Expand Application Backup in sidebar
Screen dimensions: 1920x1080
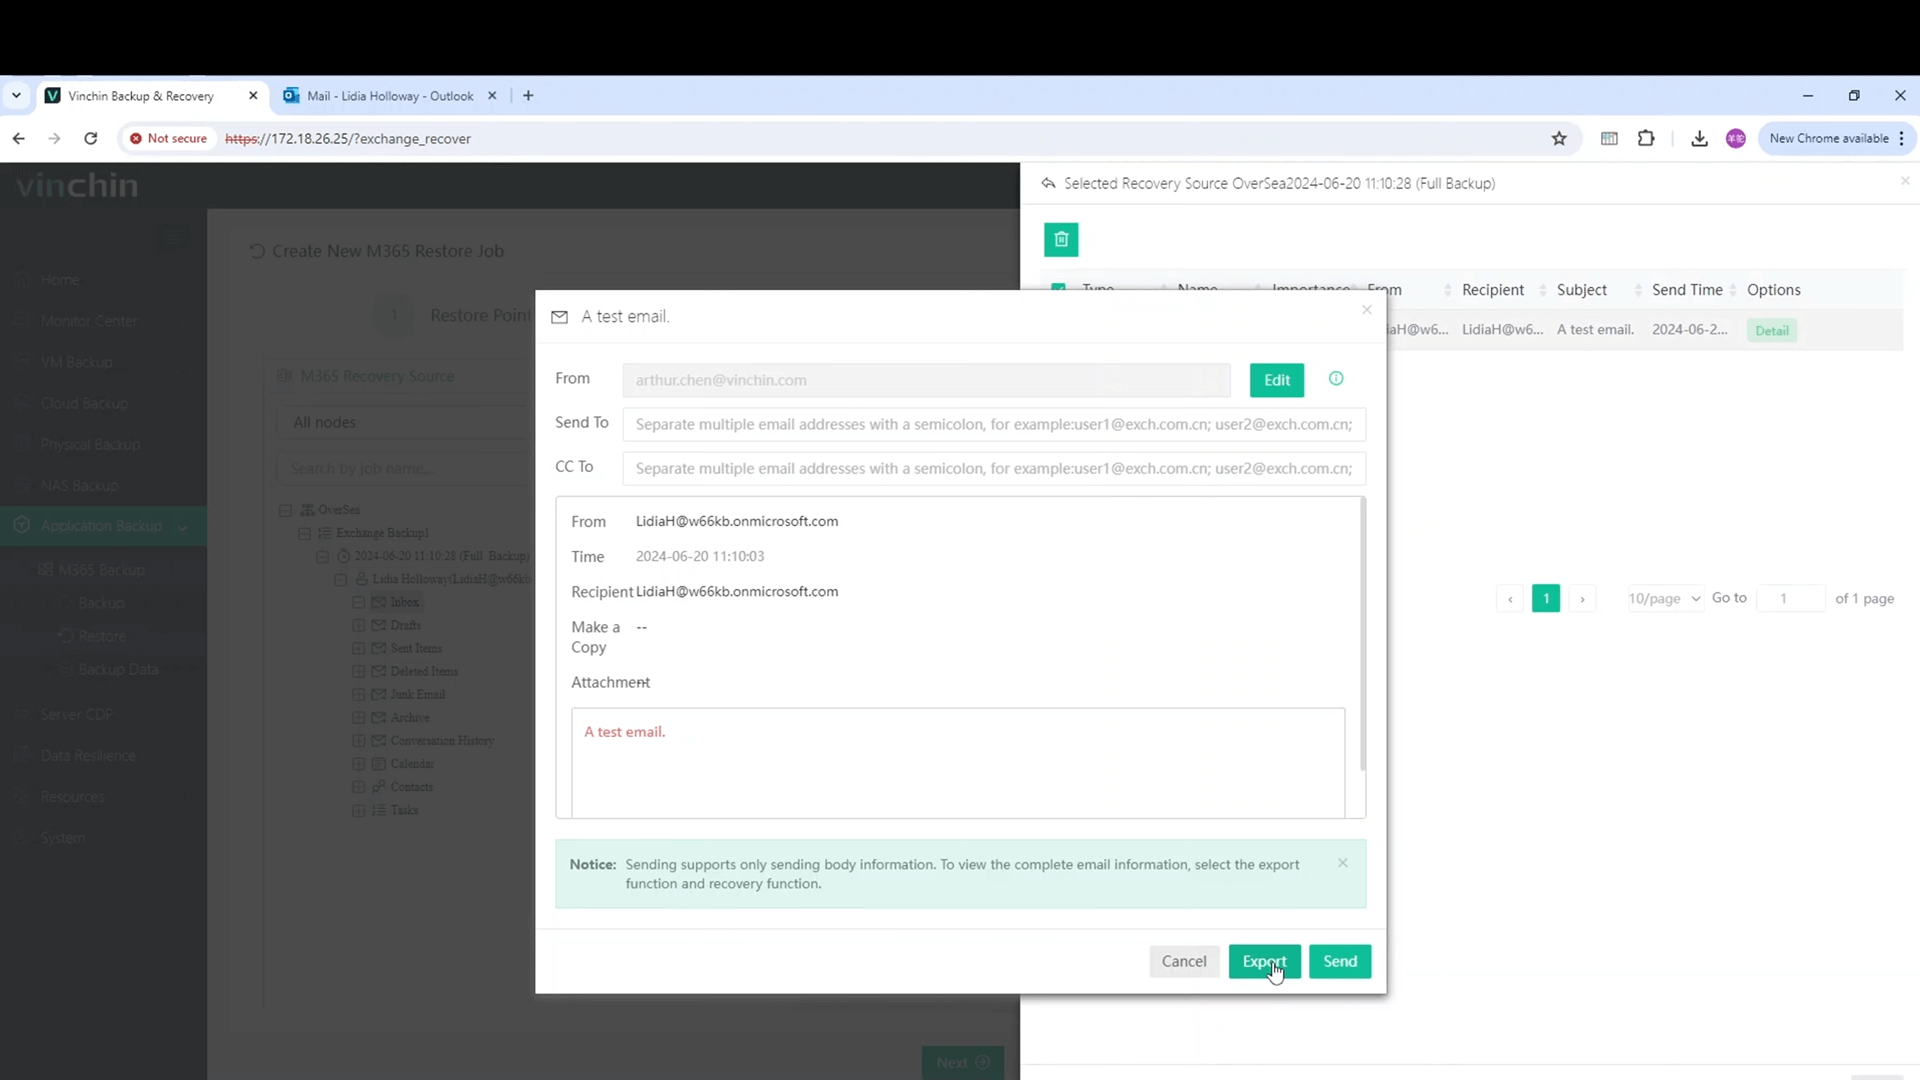click(x=103, y=526)
